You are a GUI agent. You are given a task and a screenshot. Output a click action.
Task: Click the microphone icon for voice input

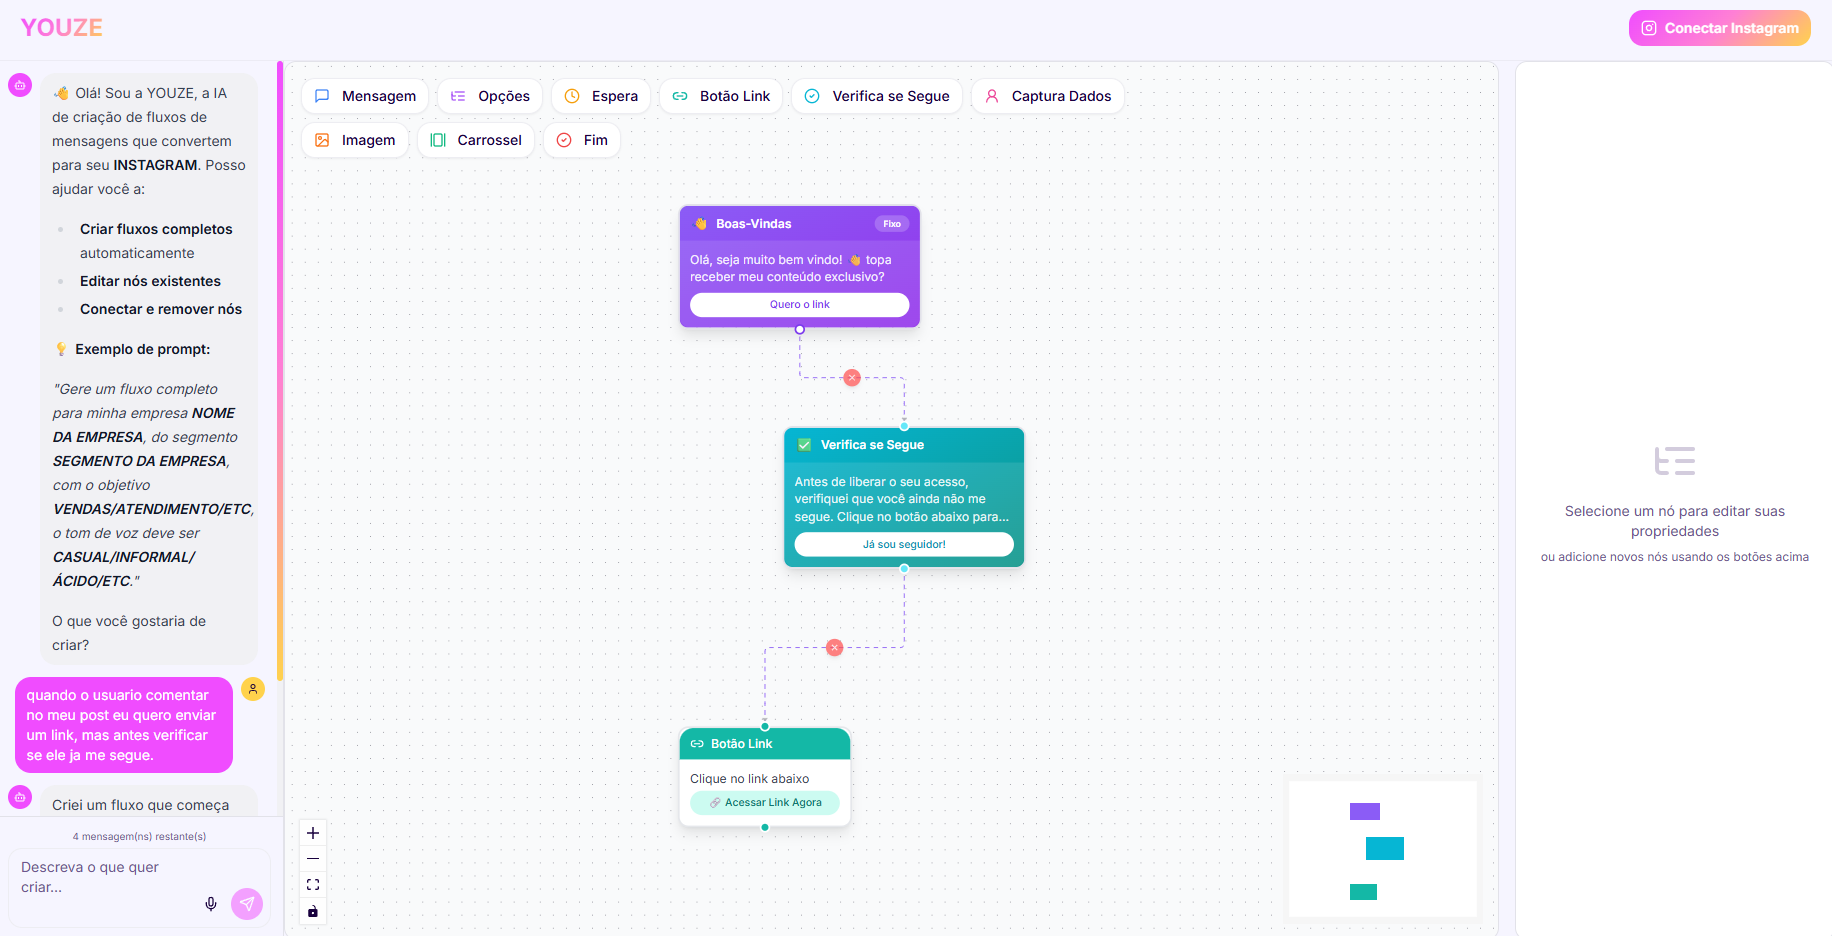[211, 904]
